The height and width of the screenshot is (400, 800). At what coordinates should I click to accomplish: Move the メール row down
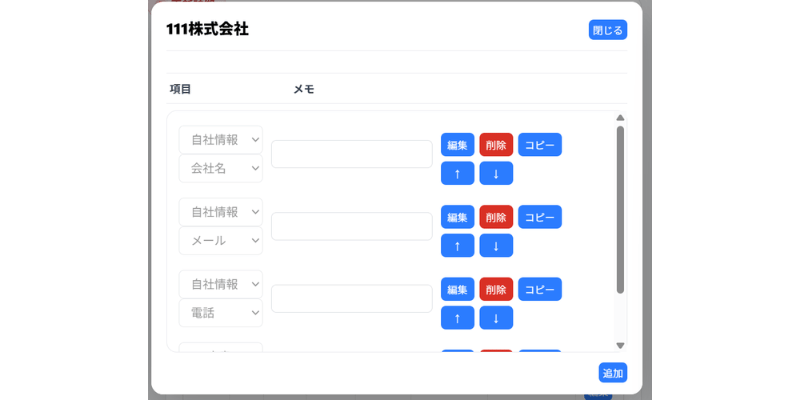point(496,246)
